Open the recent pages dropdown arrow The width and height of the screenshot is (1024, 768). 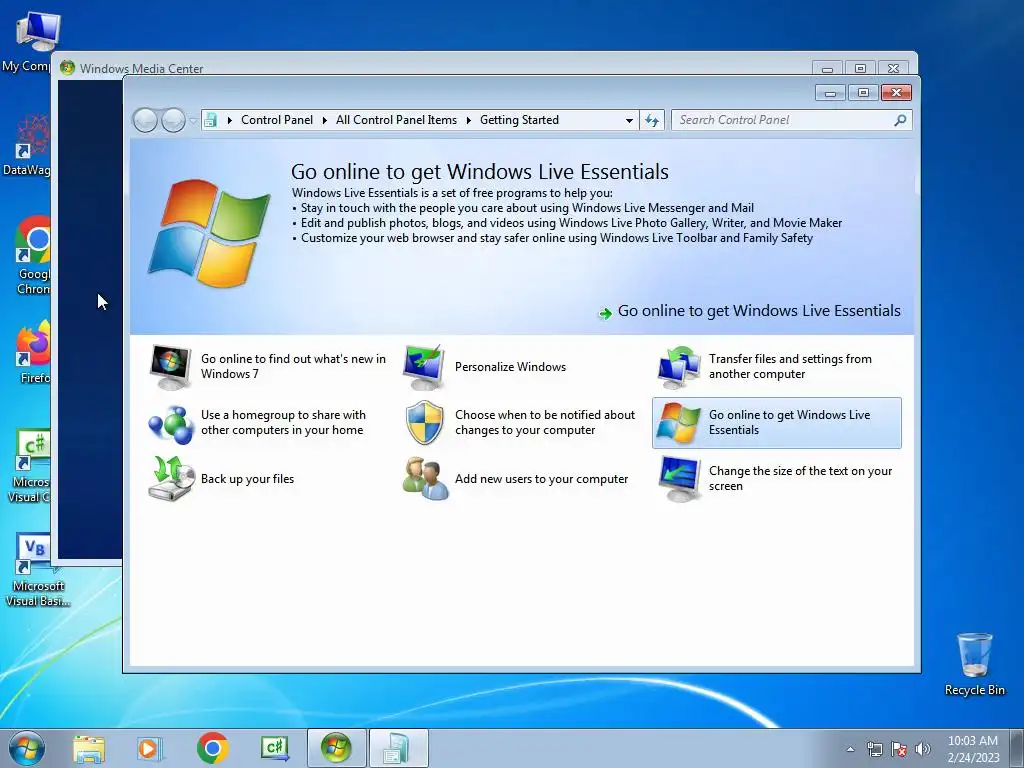tap(192, 120)
